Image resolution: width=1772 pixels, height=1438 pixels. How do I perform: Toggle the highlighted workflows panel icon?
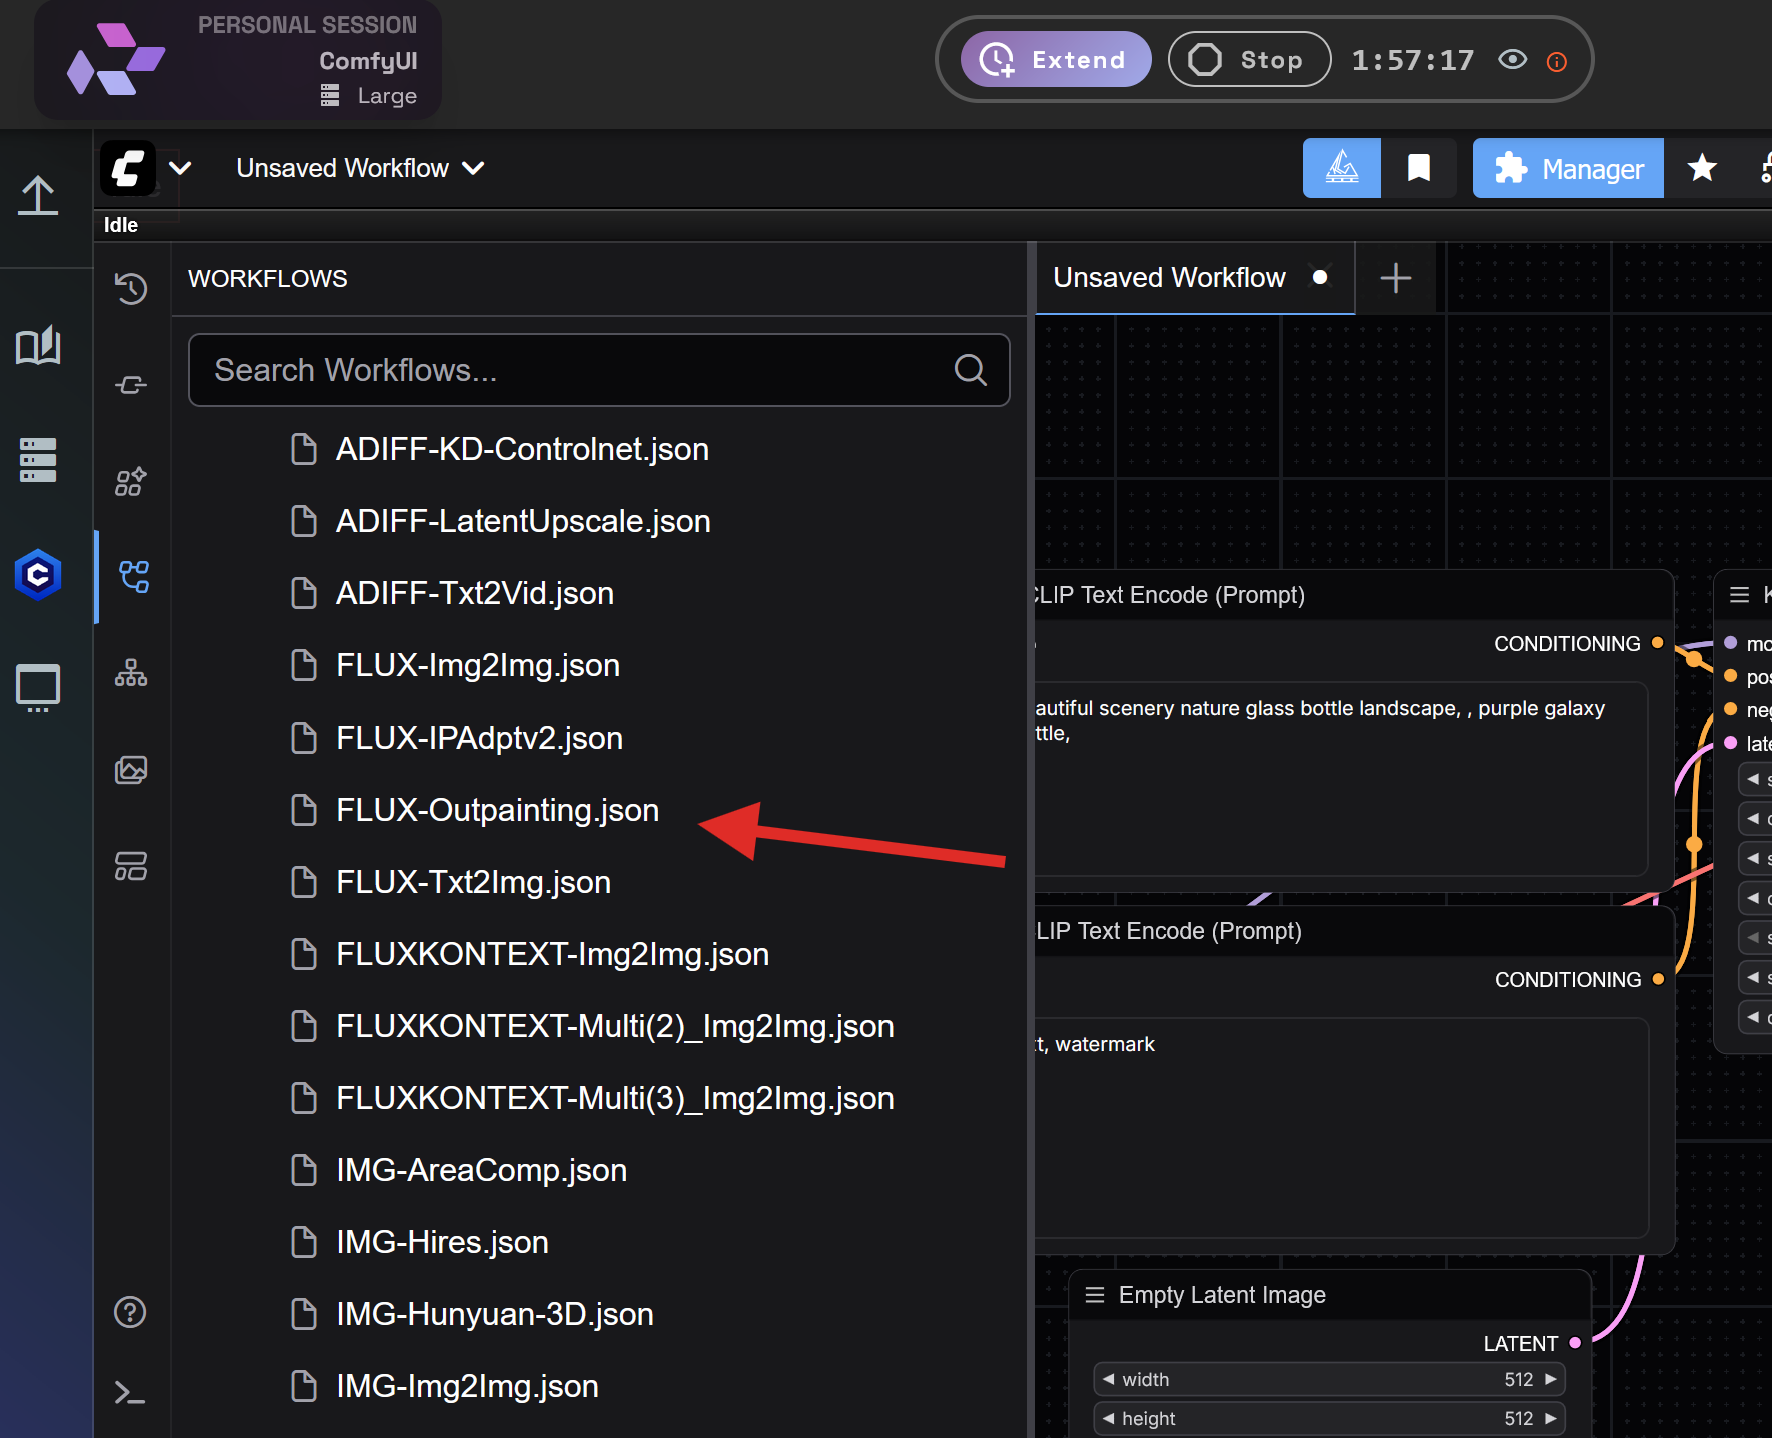tap(133, 575)
